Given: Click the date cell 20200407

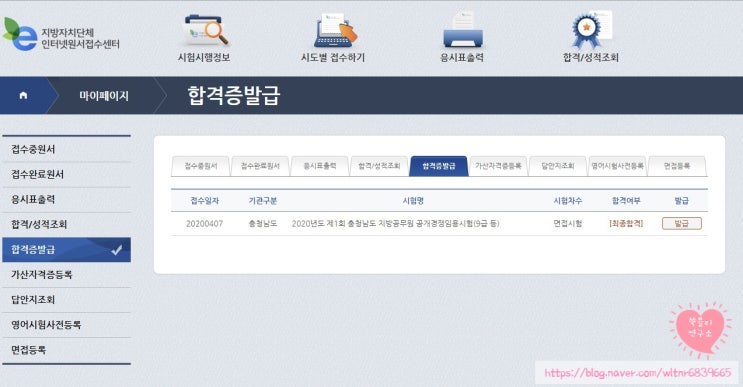Looking at the screenshot, I should [204, 224].
